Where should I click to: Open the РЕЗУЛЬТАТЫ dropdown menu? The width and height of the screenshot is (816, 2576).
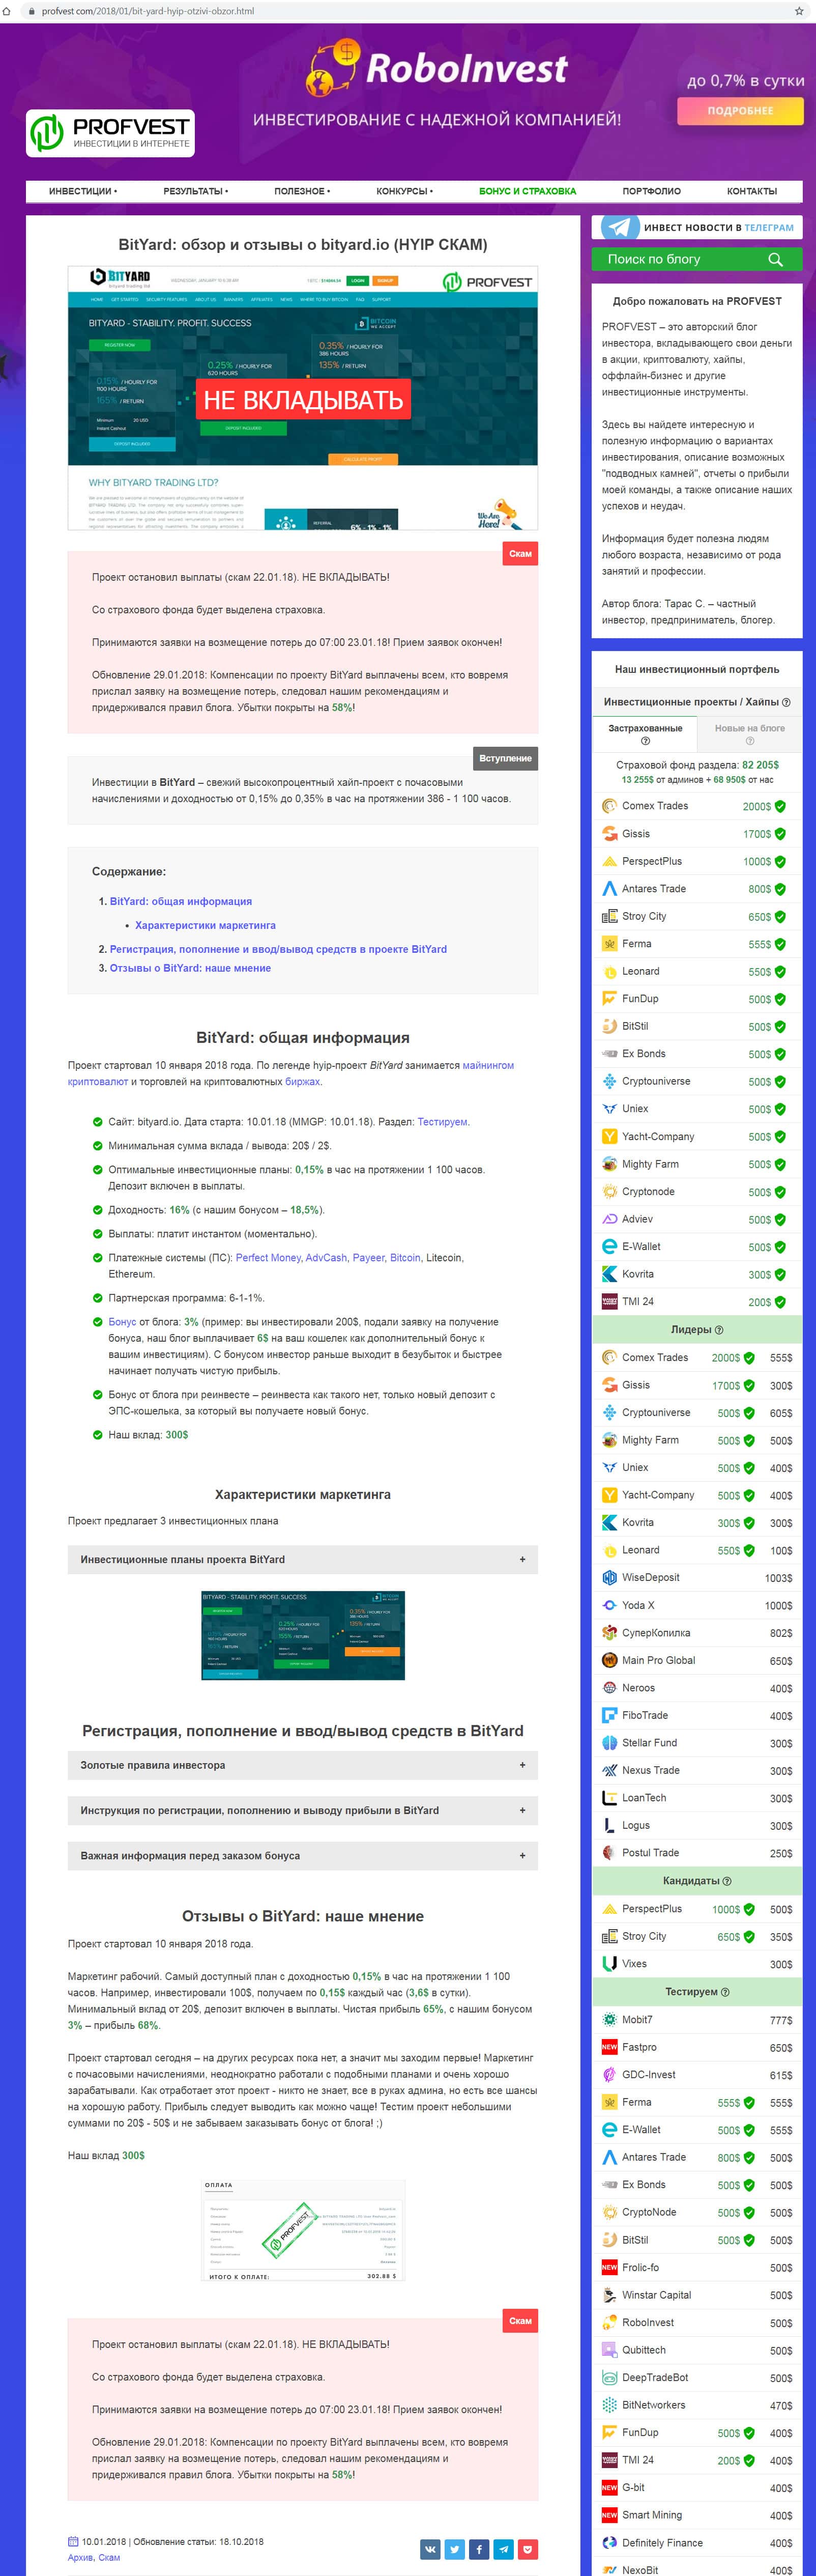coord(196,191)
